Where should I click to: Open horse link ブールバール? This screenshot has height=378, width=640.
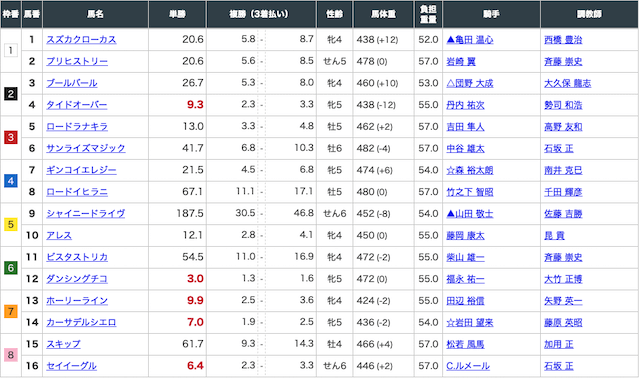(72, 83)
